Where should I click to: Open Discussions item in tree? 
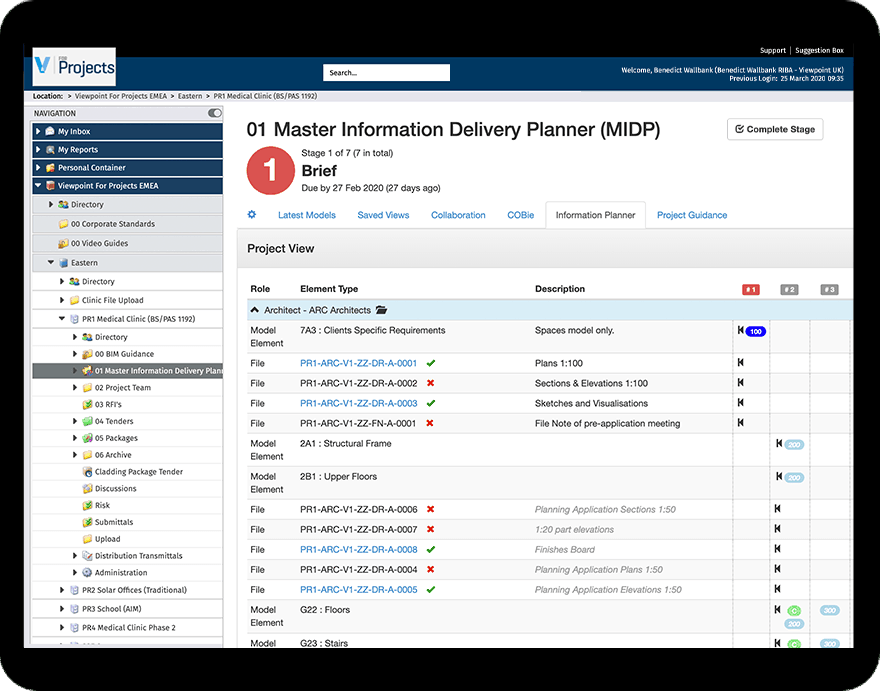pyautogui.click(x=115, y=488)
